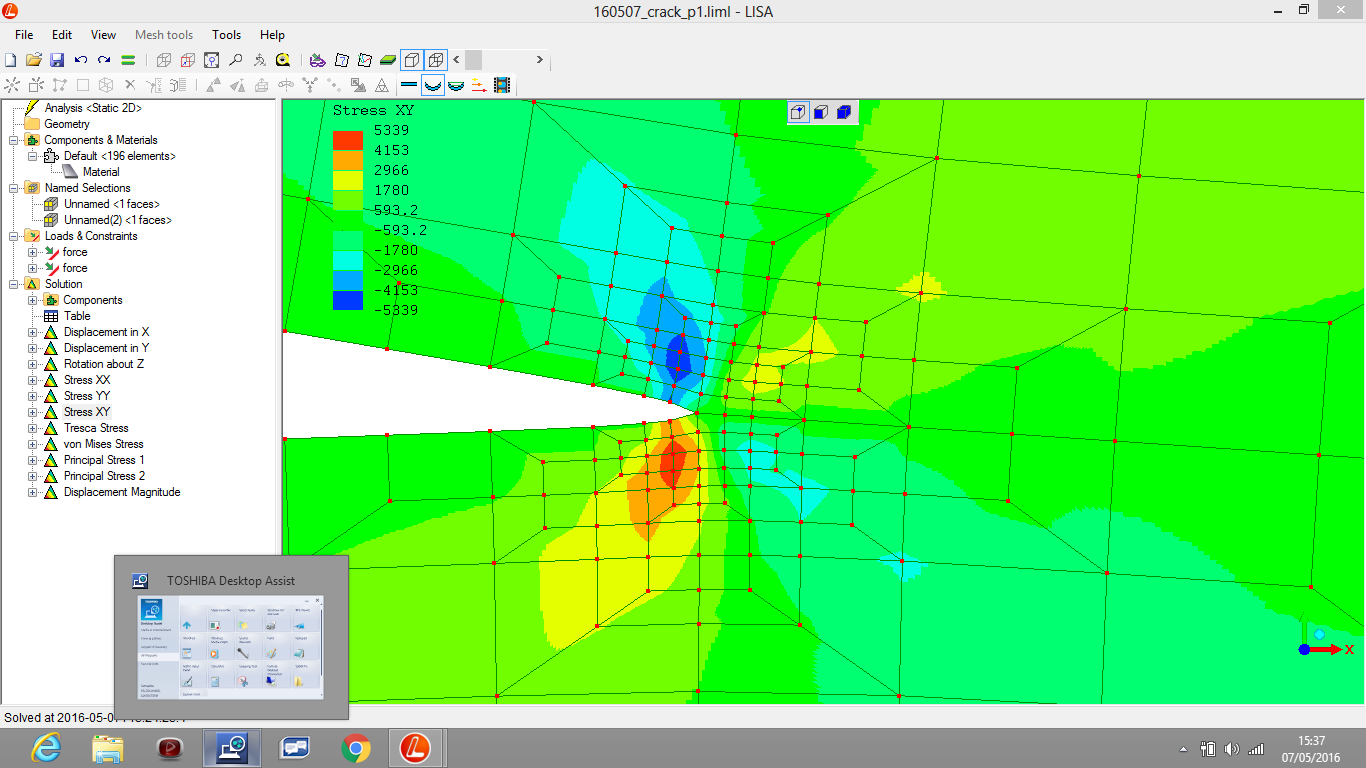This screenshot has width=1366, height=768.
Task: Click the Redo arrow icon
Action: 104,60
